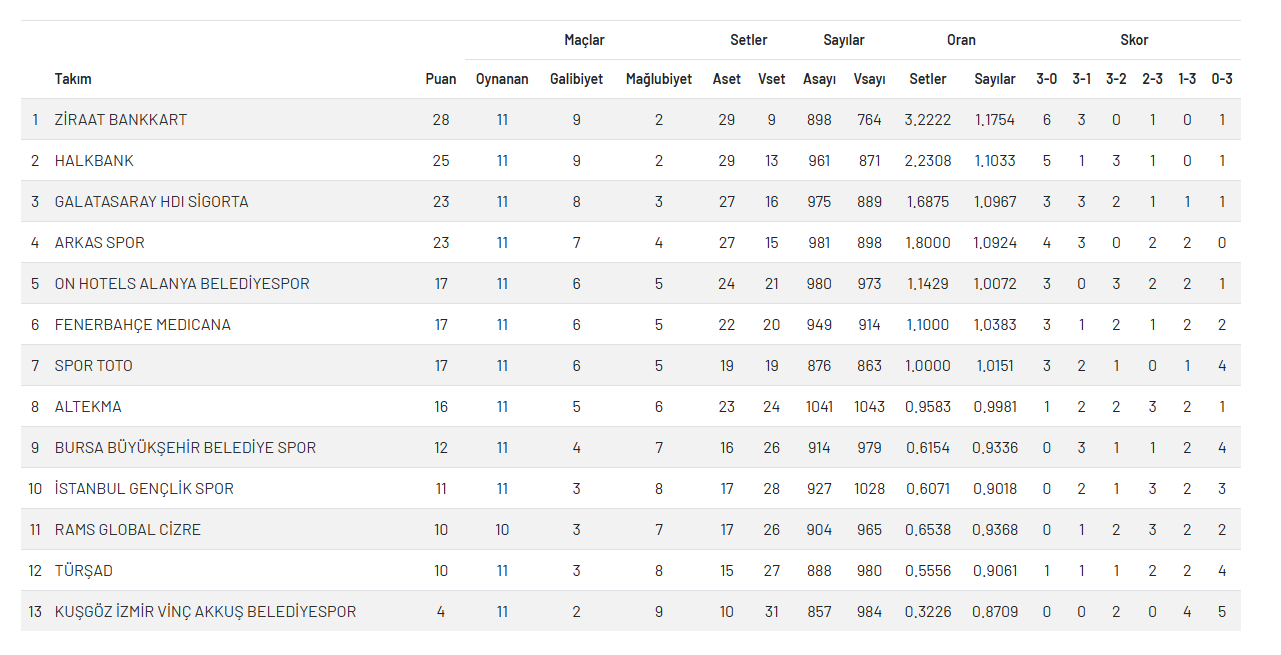Image resolution: width=1281 pixels, height=655 pixels.
Task: Click the Mağlubiyet column header
Action: 658,79
